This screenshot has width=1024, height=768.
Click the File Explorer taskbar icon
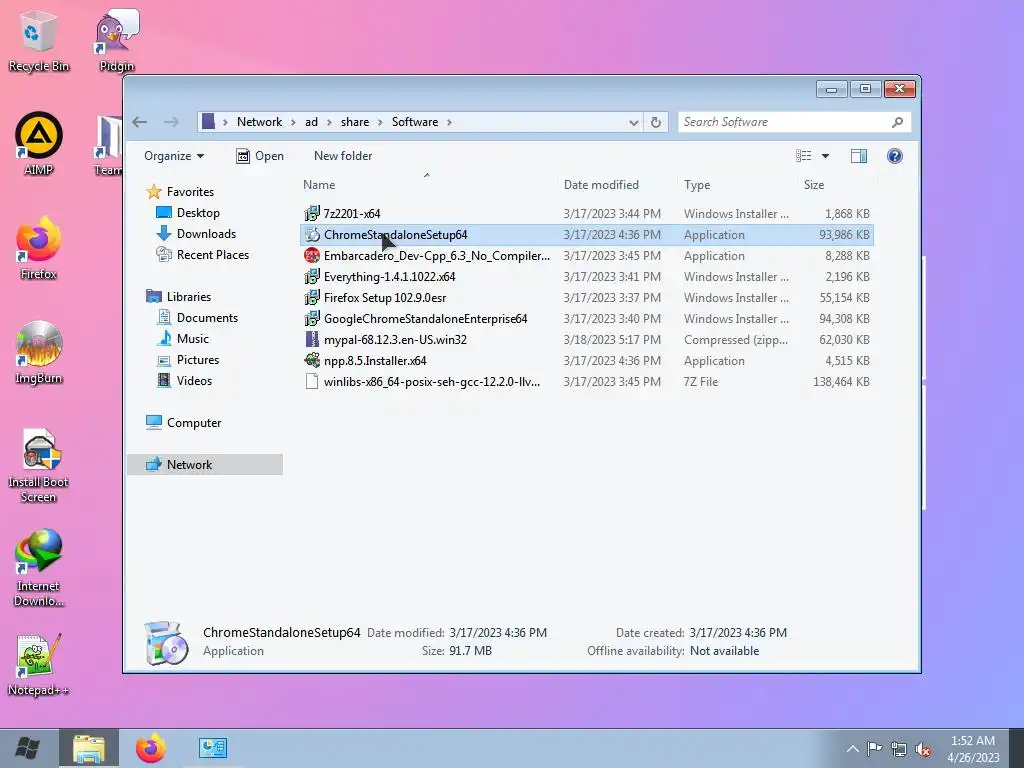click(89, 748)
